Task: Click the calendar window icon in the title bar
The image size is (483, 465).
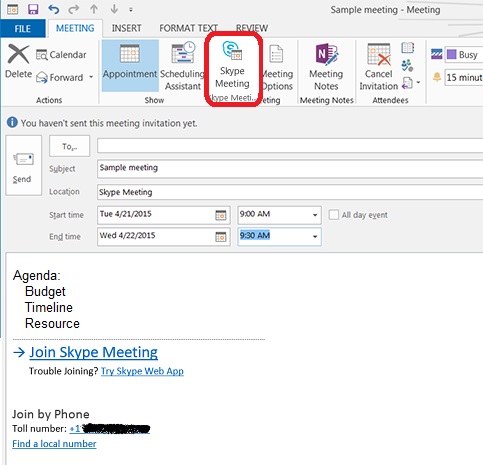Action: [x=13, y=9]
